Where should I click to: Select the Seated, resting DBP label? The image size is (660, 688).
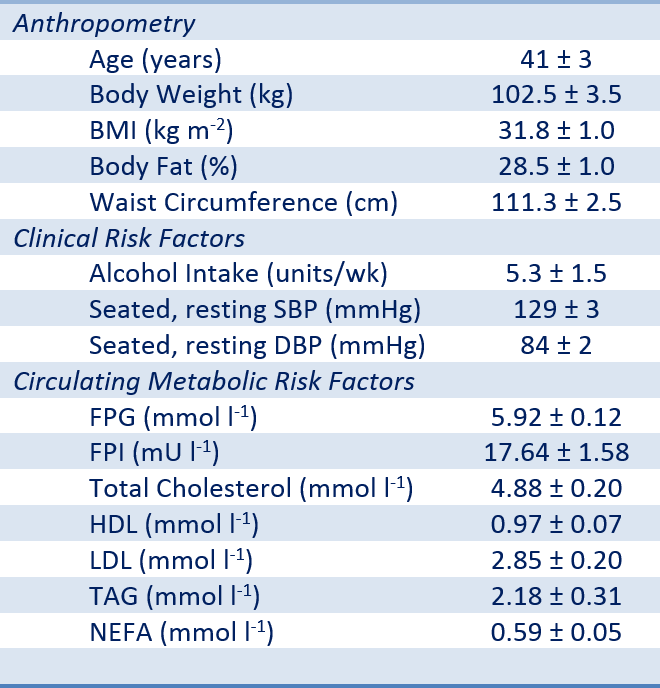[257, 346]
